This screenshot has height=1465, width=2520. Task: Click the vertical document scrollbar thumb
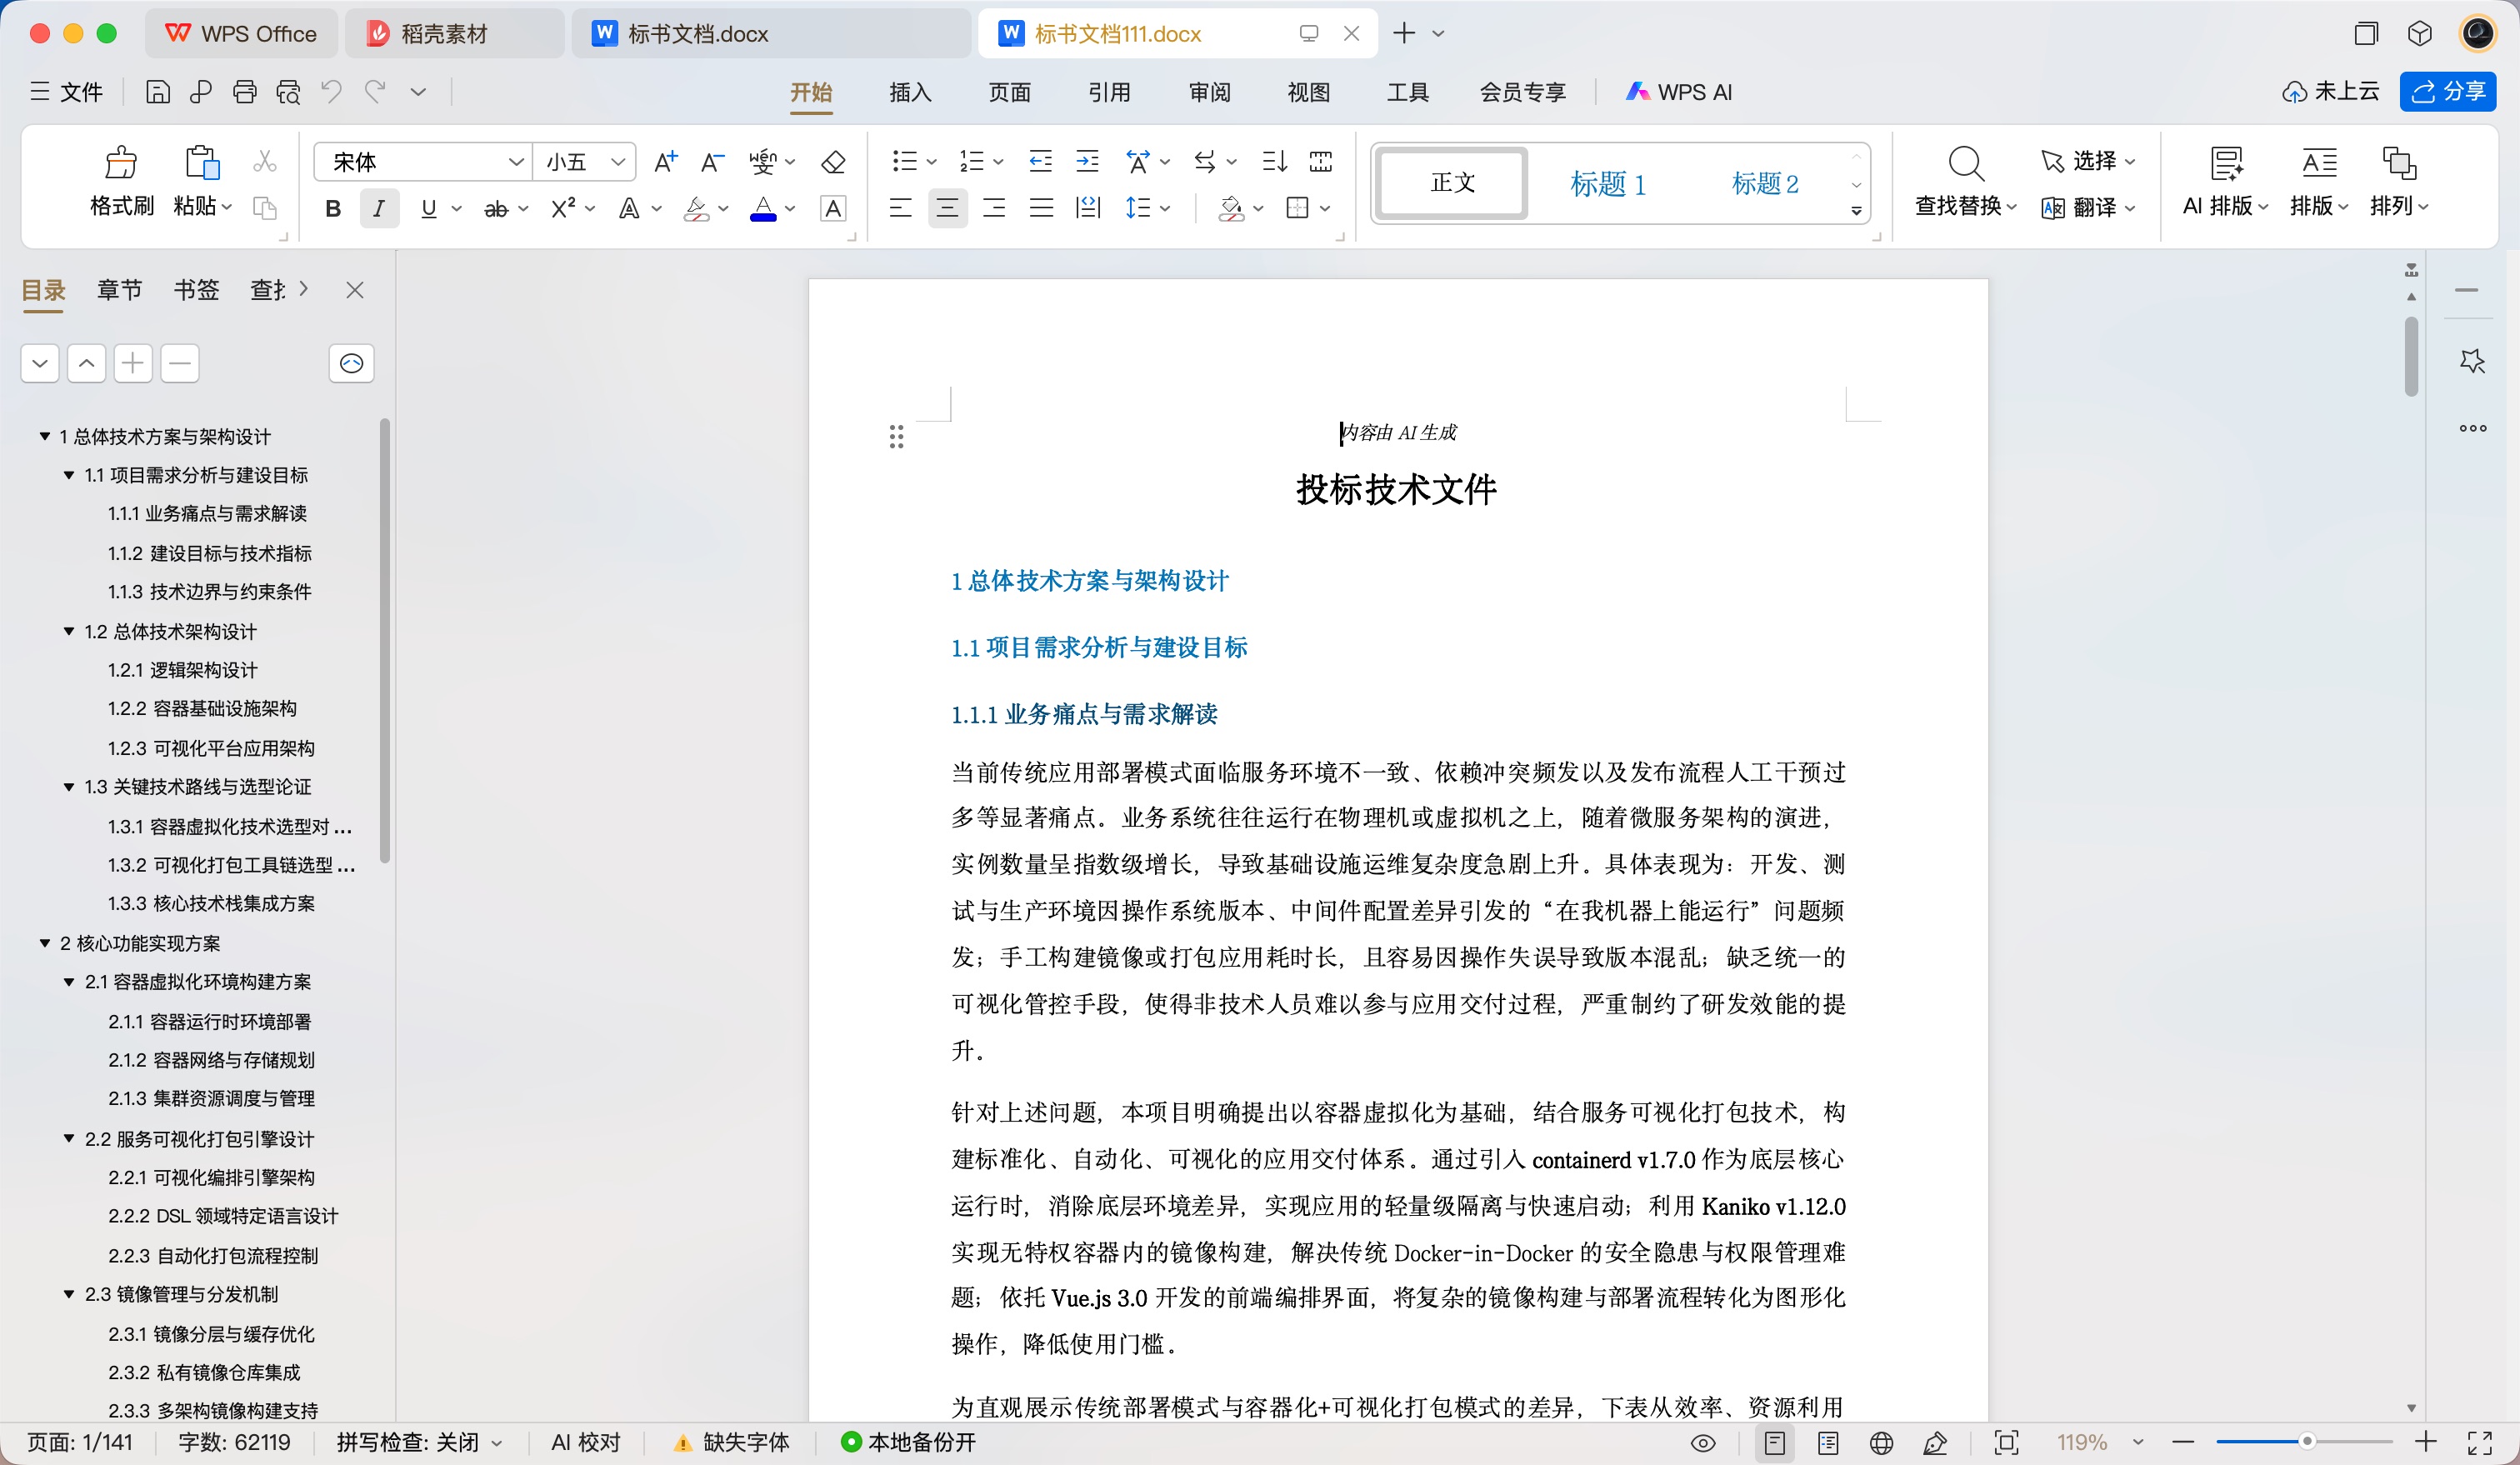pyautogui.click(x=2411, y=357)
